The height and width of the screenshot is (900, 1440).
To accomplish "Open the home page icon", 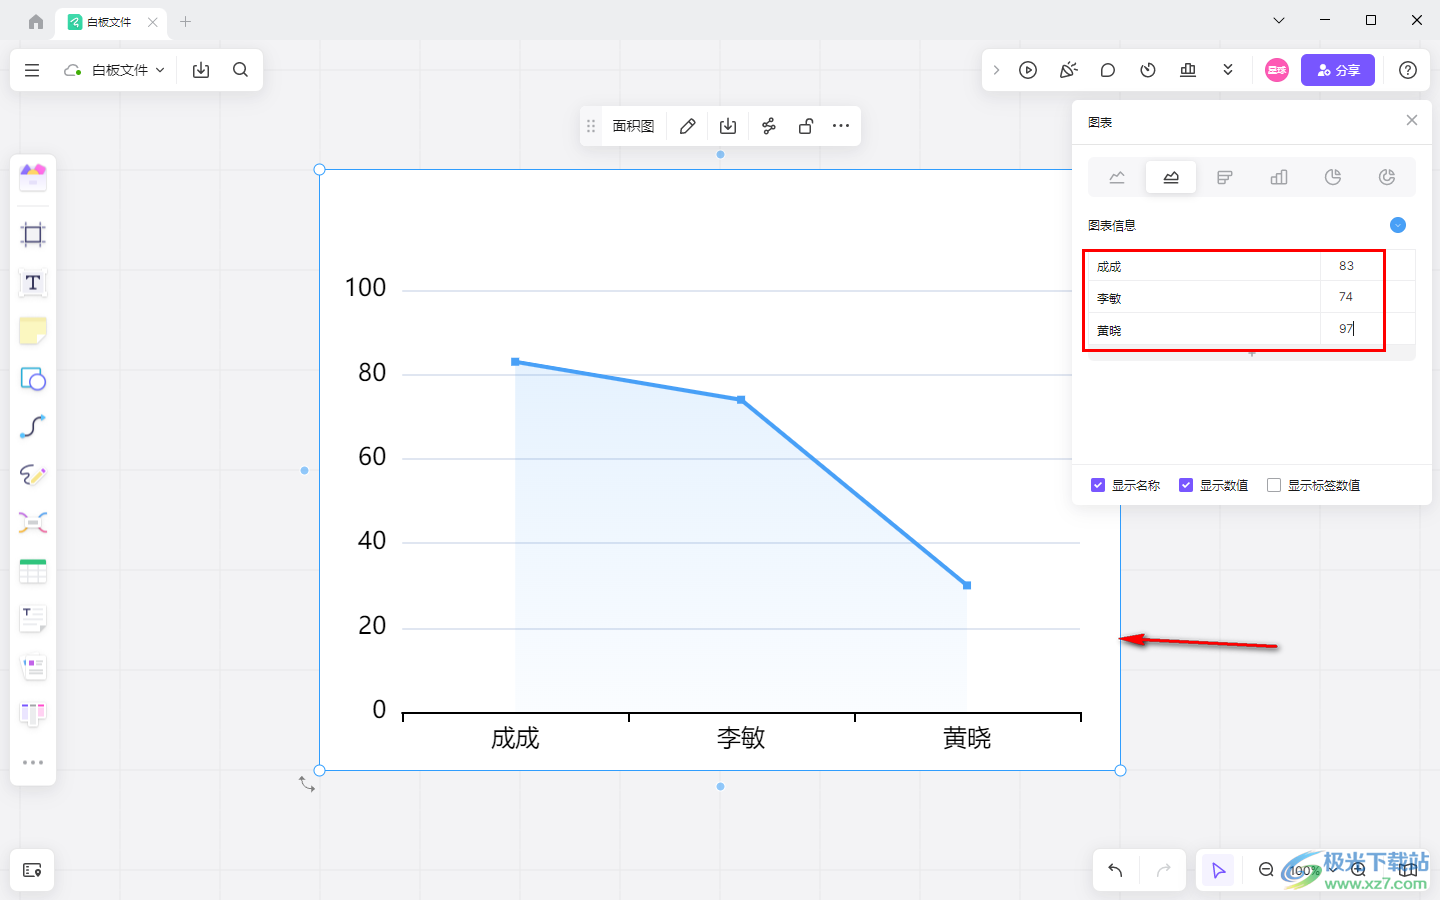I will tap(36, 21).
